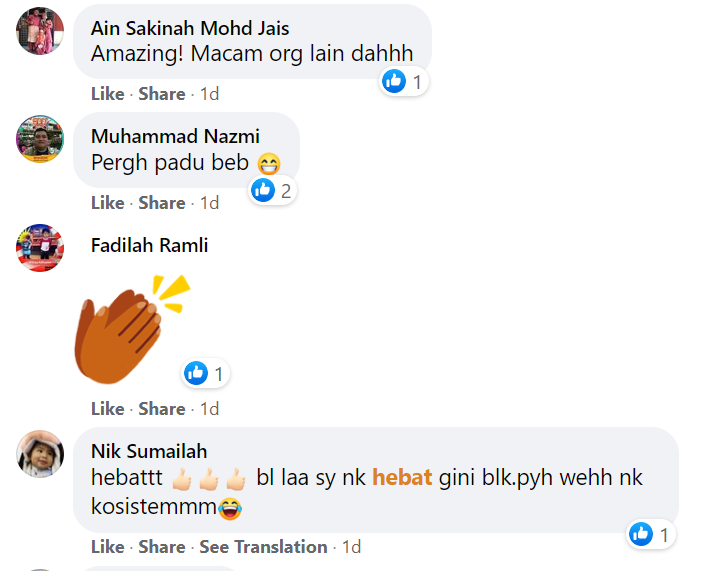Open Fadilah Ramli's profile name link
This screenshot has width=714, height=571.
point(149,245)
